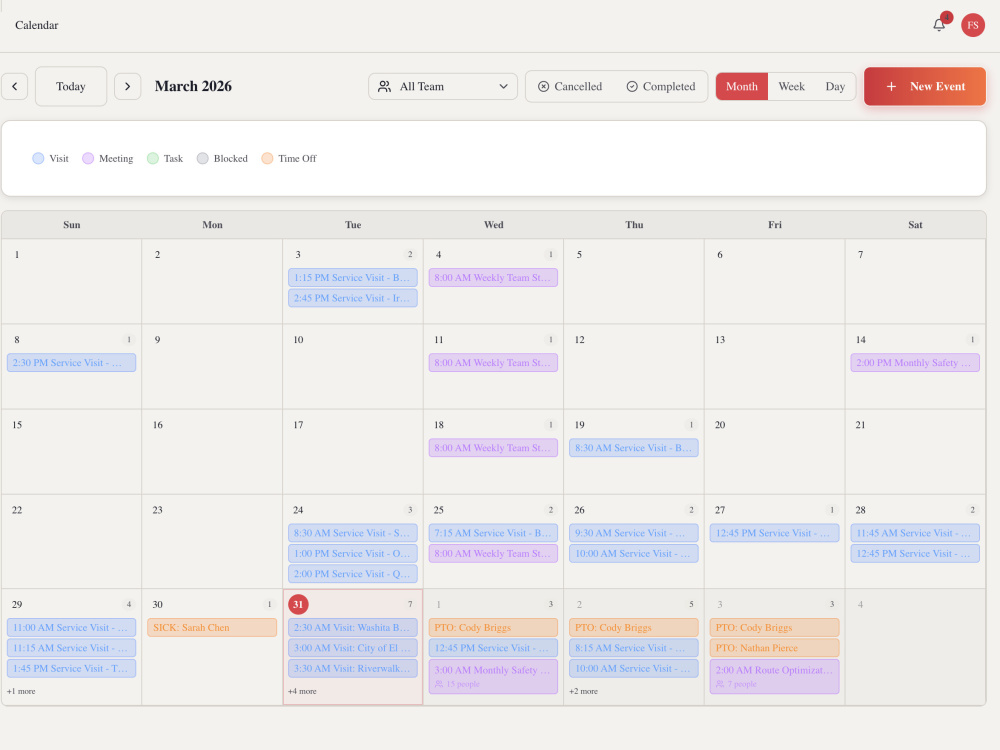Click the event count badge on March 31

410,605
